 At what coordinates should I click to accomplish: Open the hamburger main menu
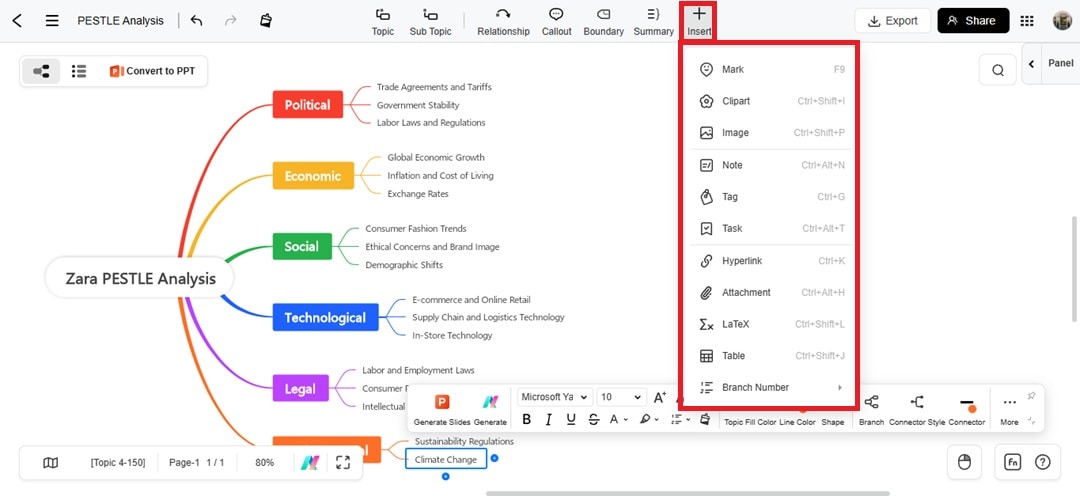(x=52, y=21)
